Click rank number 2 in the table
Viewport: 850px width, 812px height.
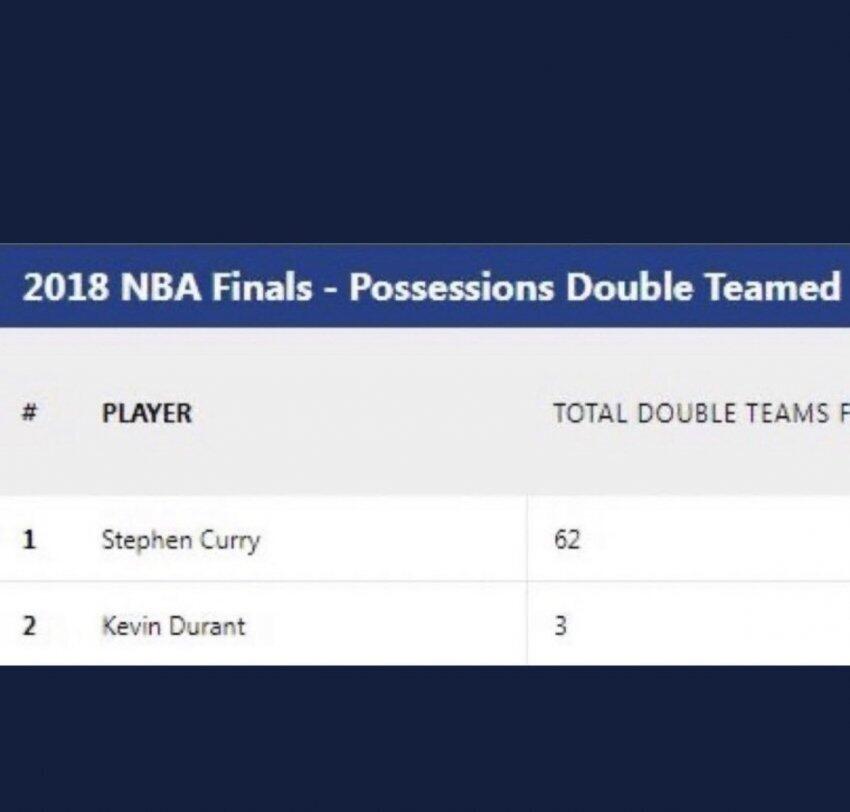tap(29, 626)
